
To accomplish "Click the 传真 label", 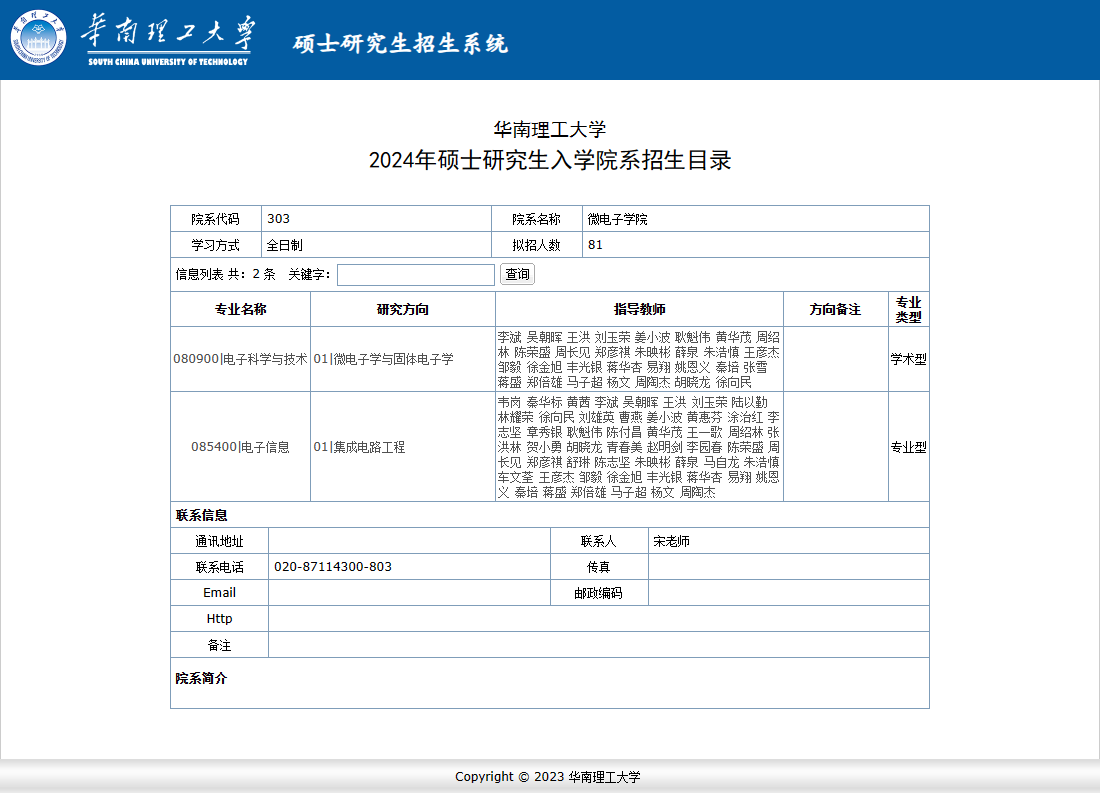I will pos(598,567).
